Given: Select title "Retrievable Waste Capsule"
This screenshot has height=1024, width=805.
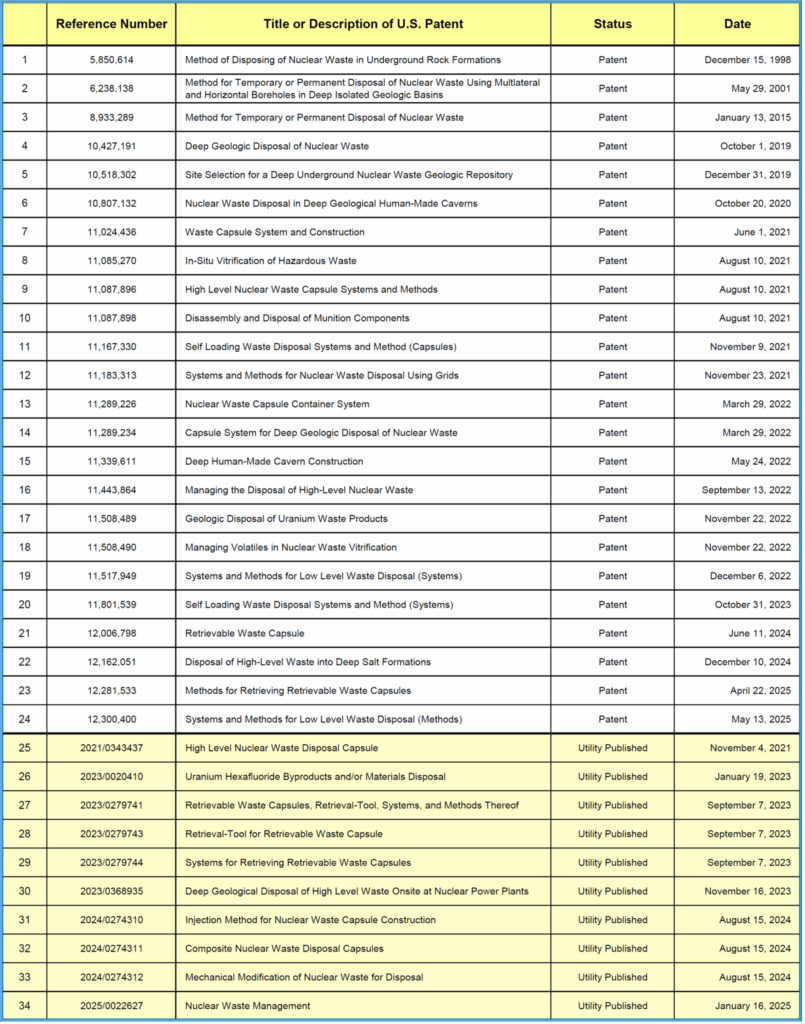Looking at the screenshot, I should tap(244, 633).
